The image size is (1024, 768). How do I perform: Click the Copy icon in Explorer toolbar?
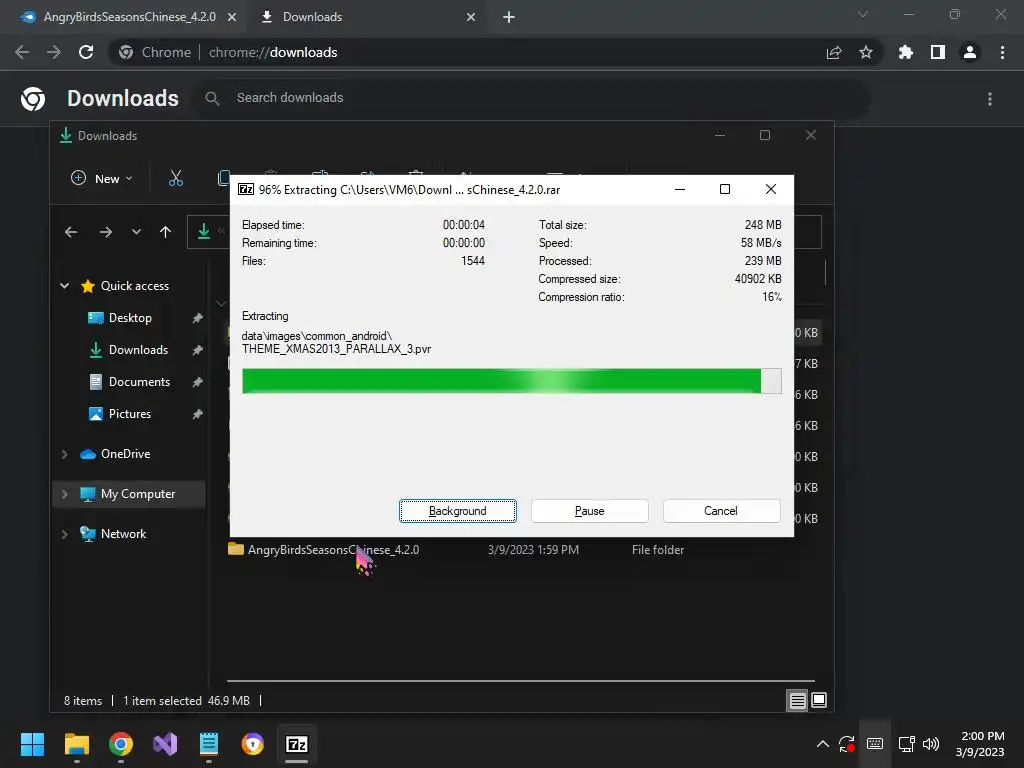point(223,178)
